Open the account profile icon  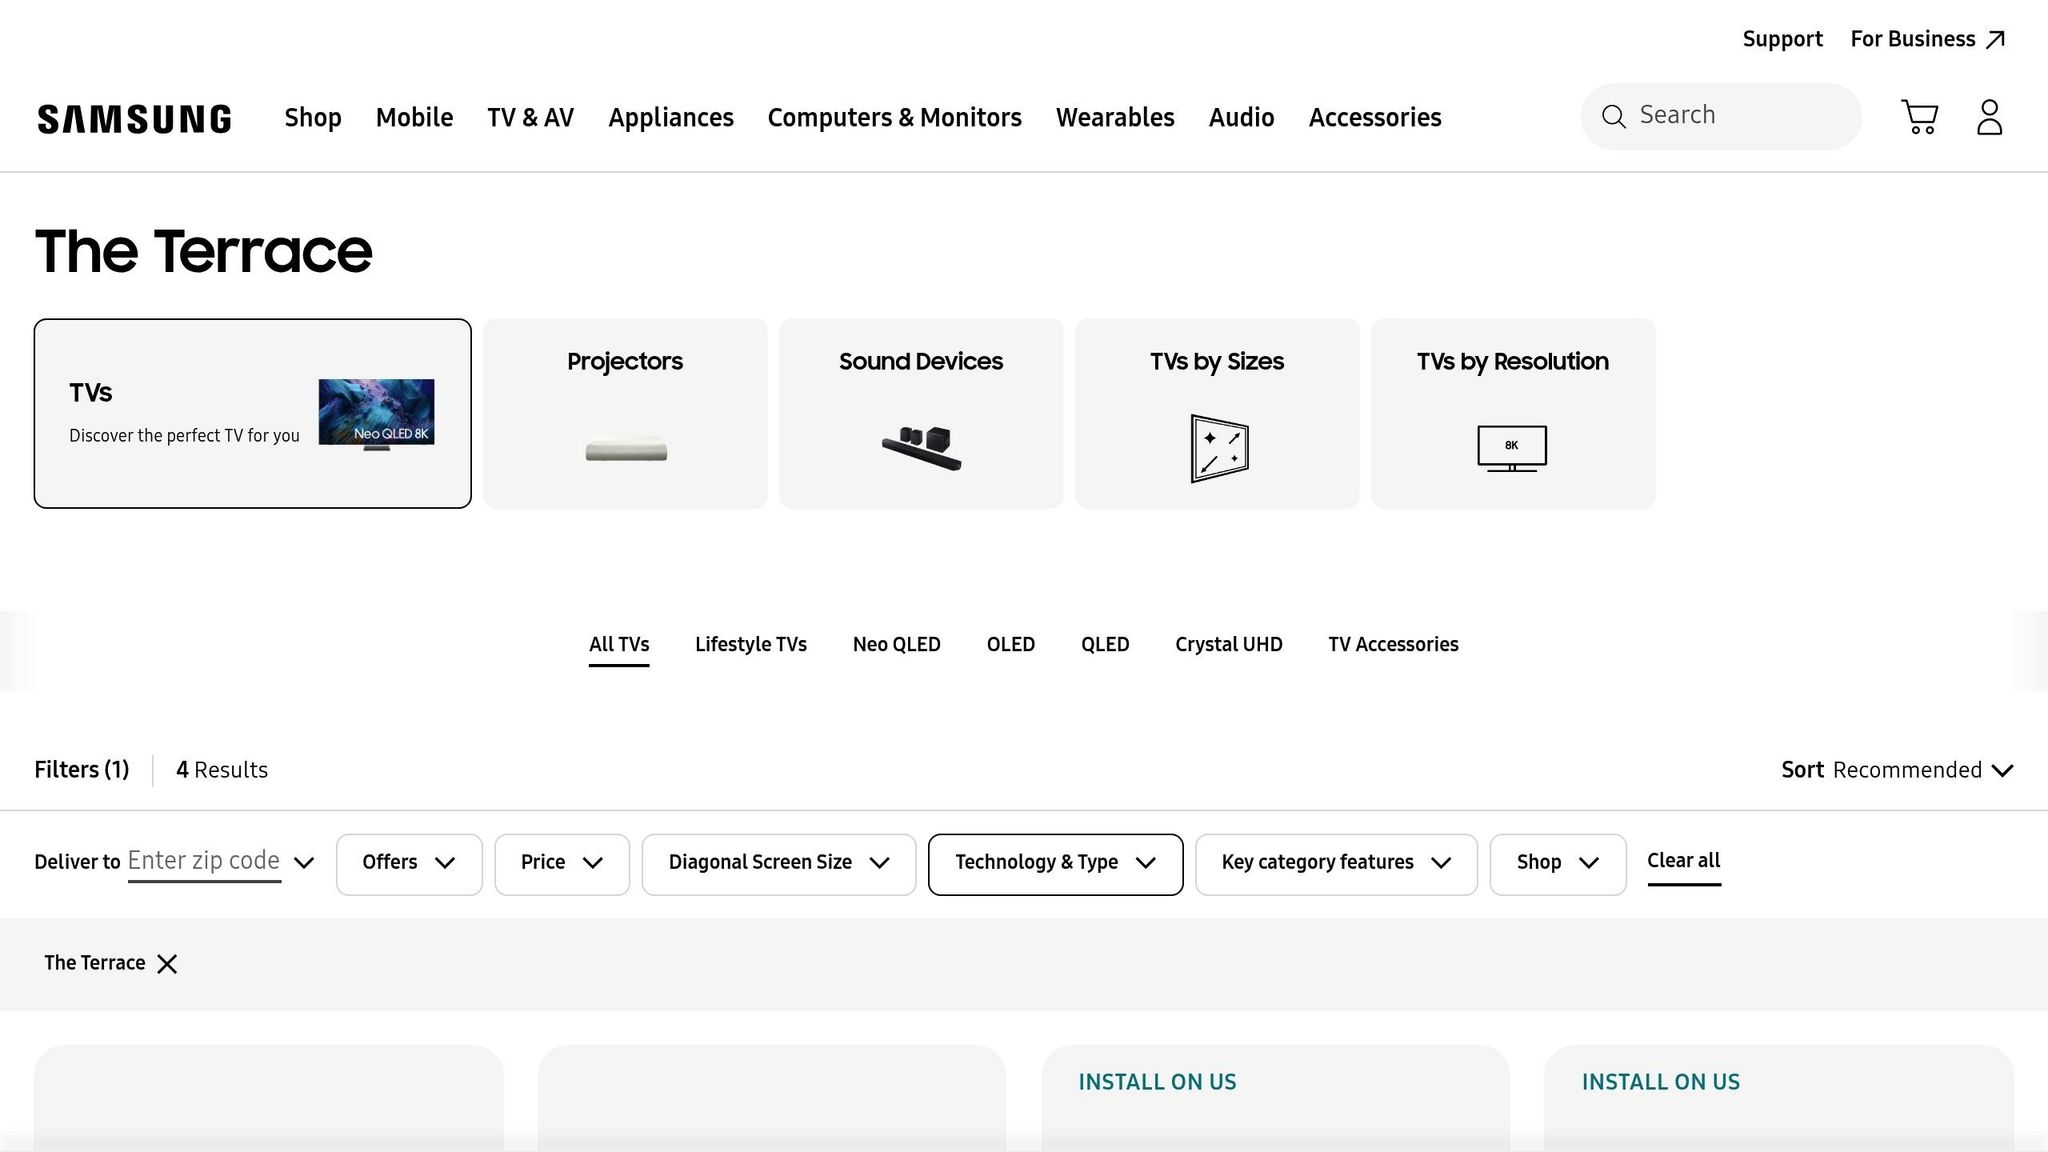[x=1989, y=117]
